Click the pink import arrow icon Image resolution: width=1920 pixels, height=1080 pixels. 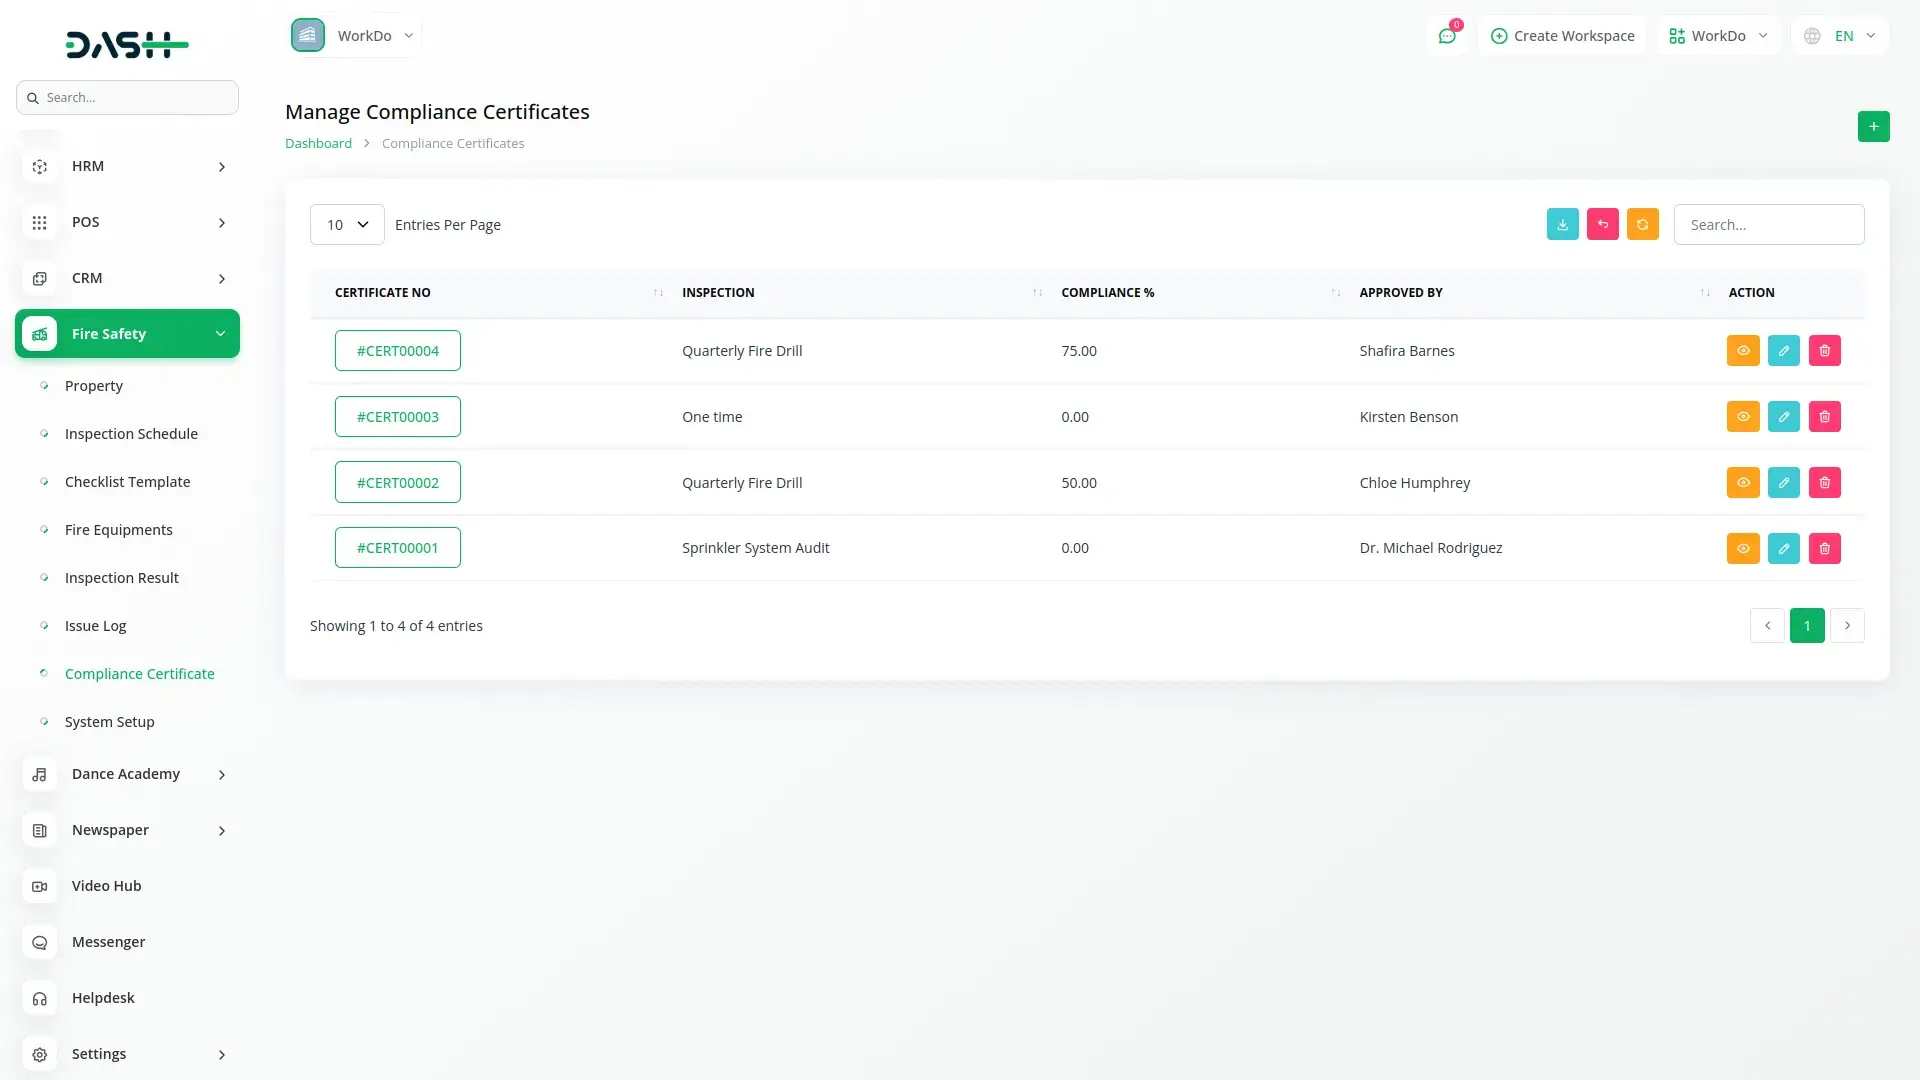click(x=1602, y=224)
